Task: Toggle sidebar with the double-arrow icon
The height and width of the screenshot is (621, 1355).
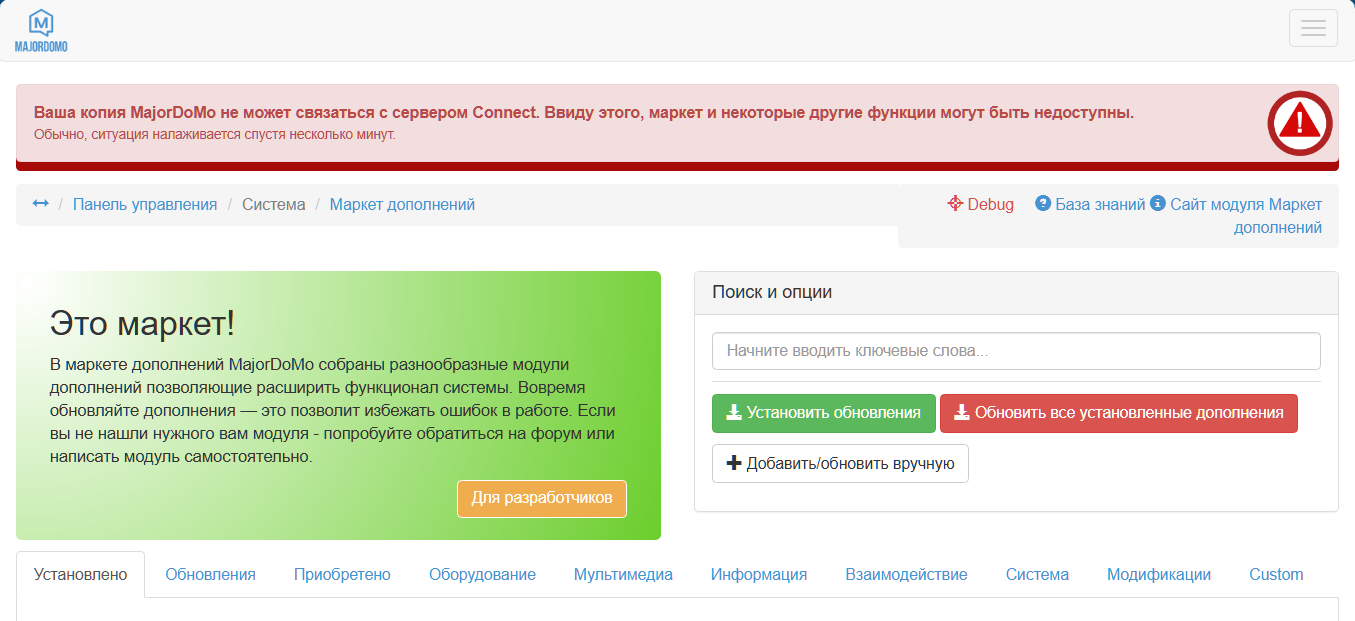Action: (x=41, y=204)
